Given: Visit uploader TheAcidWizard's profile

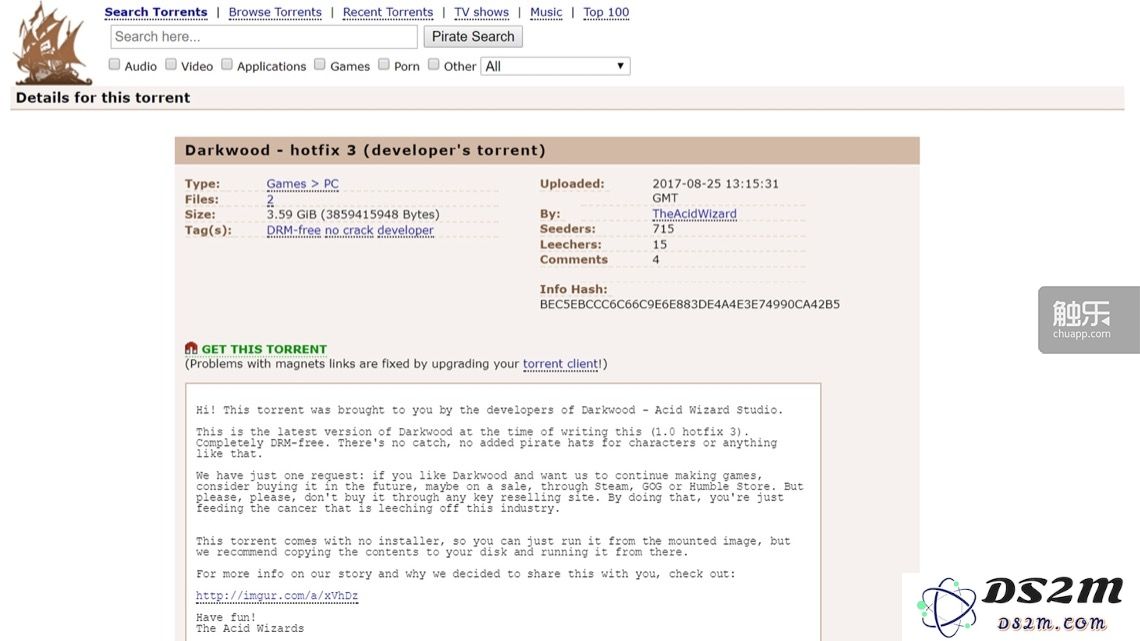Looking at the screenshot, I should pyautogui.click(x=694, y=214).
